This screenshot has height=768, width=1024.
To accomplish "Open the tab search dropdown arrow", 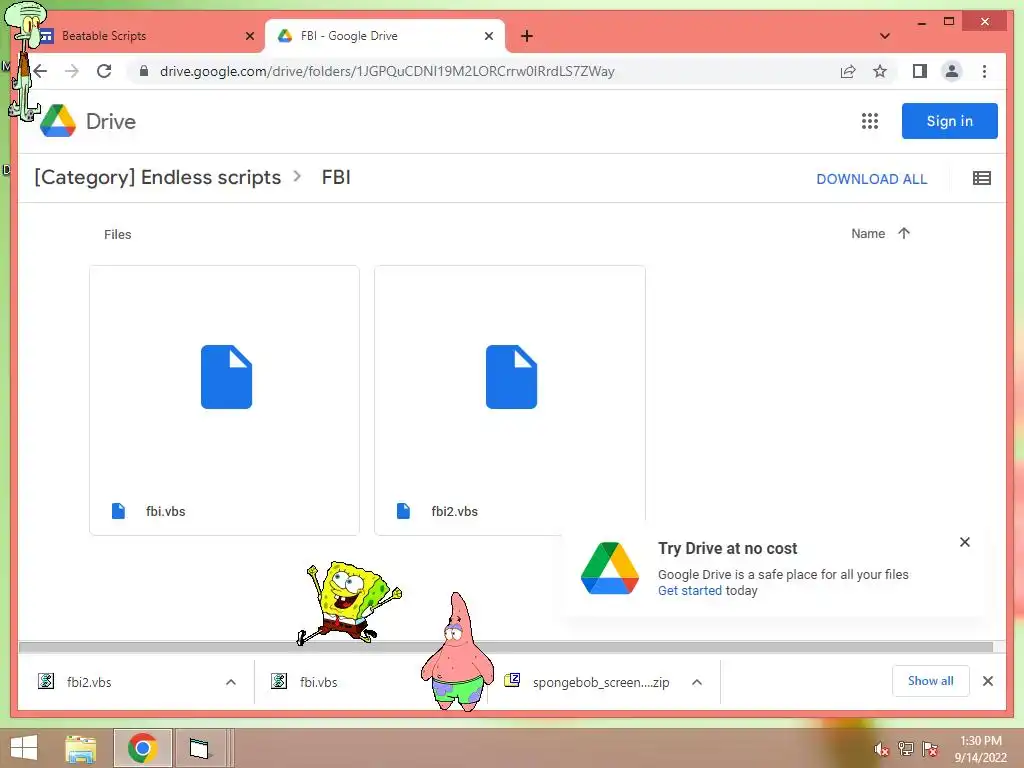I will [884, 36].
